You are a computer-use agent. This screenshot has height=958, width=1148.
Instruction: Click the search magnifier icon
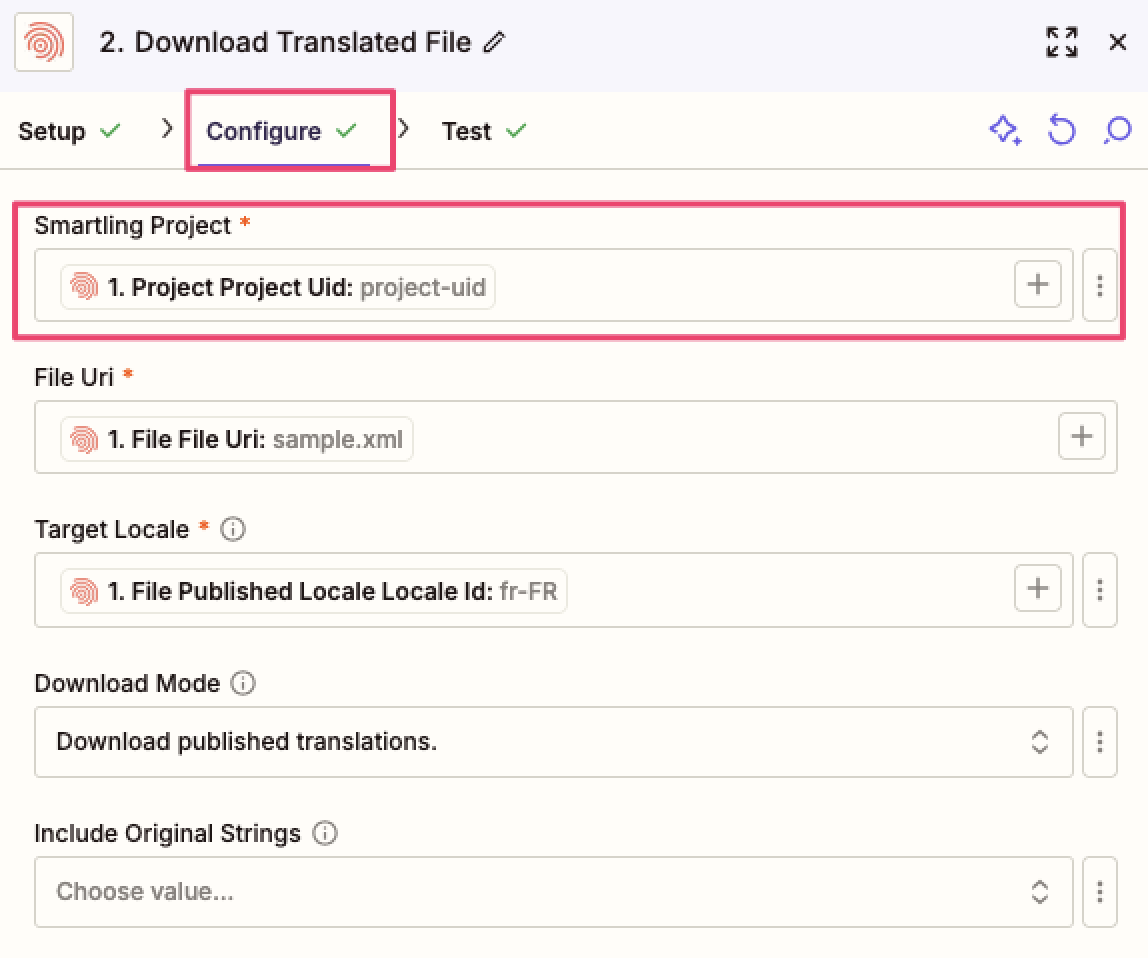tap(1117, 131)
